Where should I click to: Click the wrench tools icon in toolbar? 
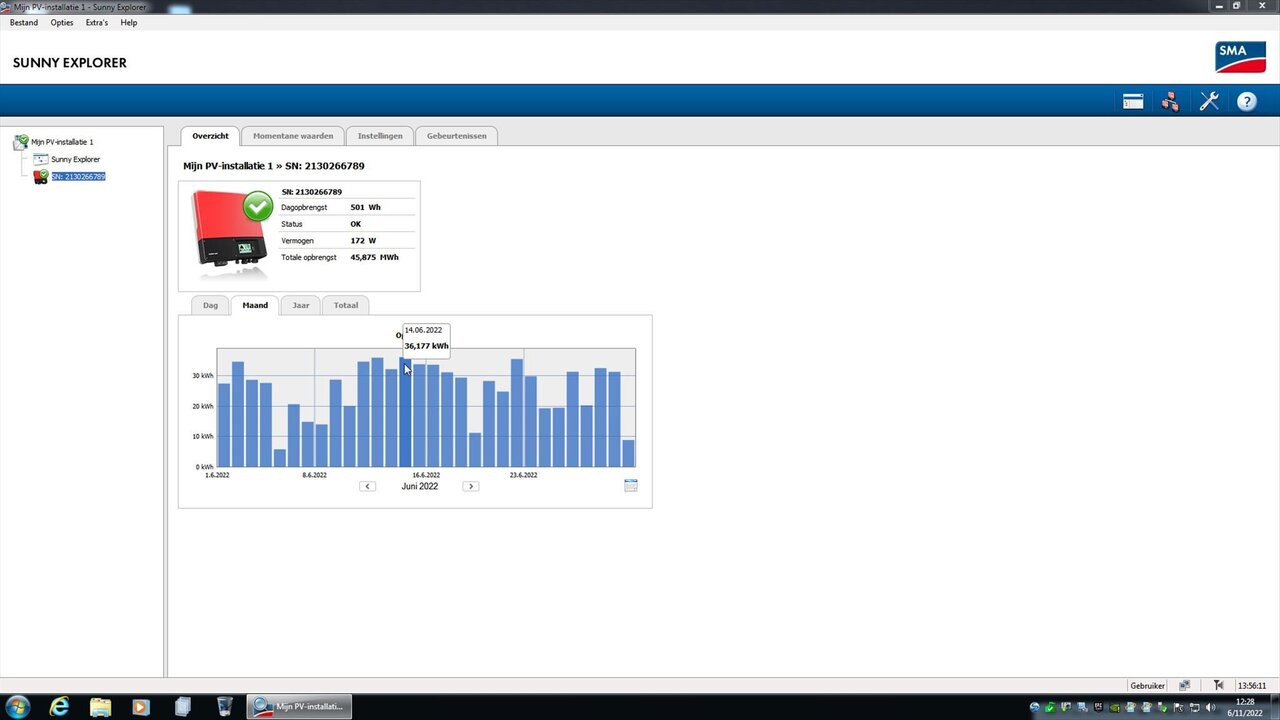[1209, 100]
